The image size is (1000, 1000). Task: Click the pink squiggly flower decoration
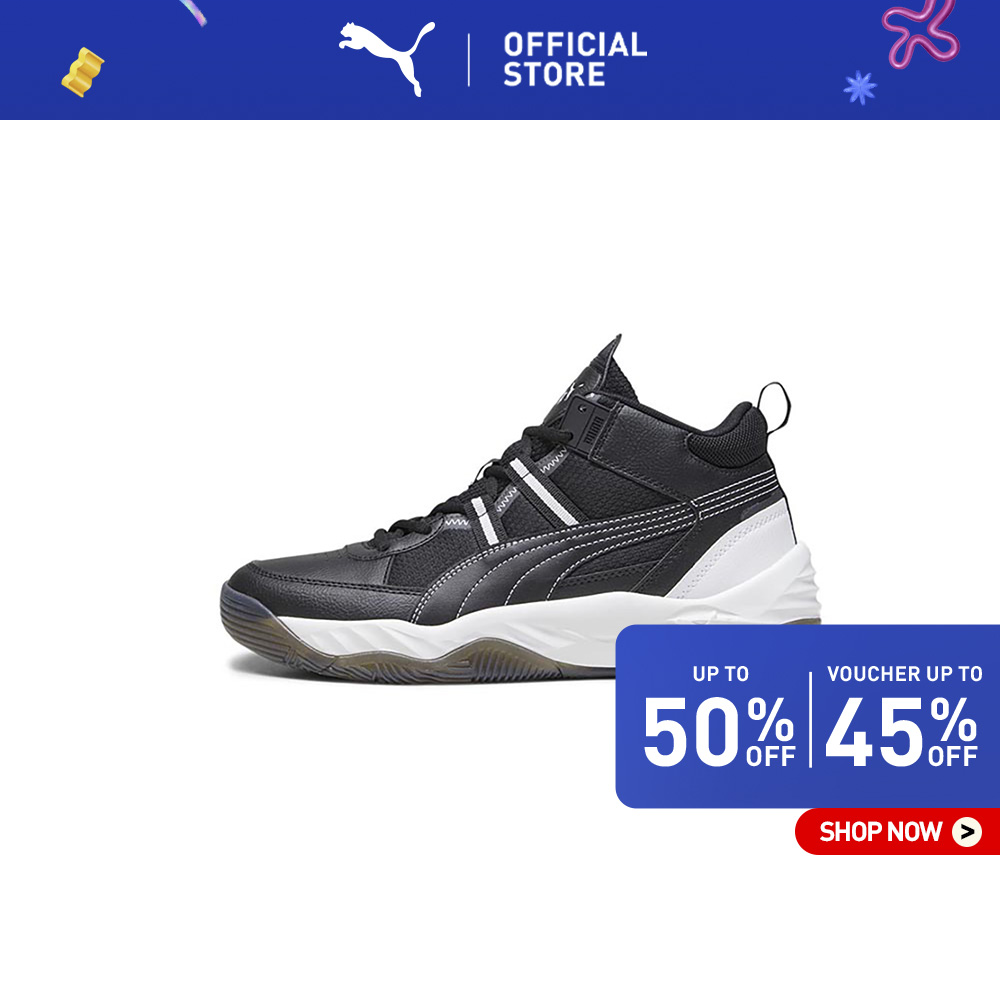[920, 31]
